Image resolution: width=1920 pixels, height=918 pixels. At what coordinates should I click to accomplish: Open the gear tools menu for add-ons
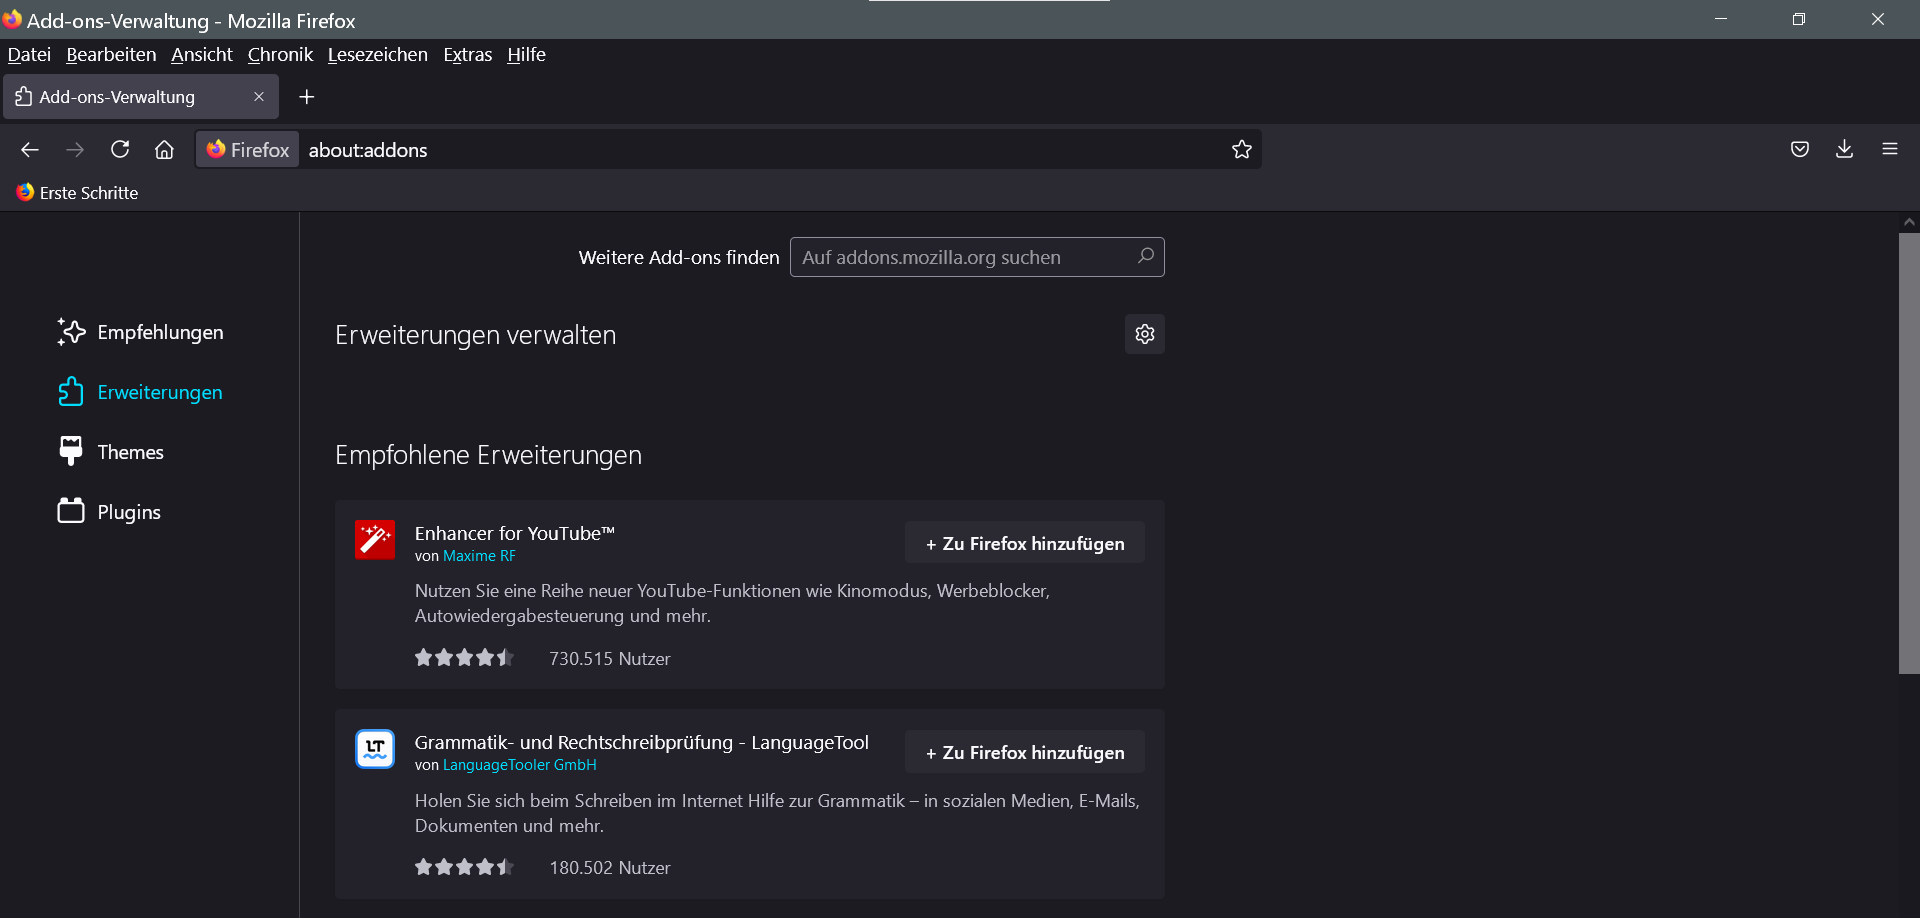[x=1144, y=334]
